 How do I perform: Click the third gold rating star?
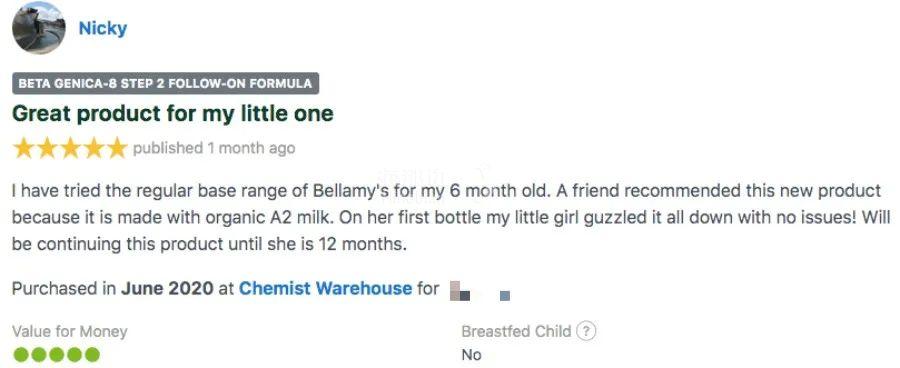tap(71, 148)
